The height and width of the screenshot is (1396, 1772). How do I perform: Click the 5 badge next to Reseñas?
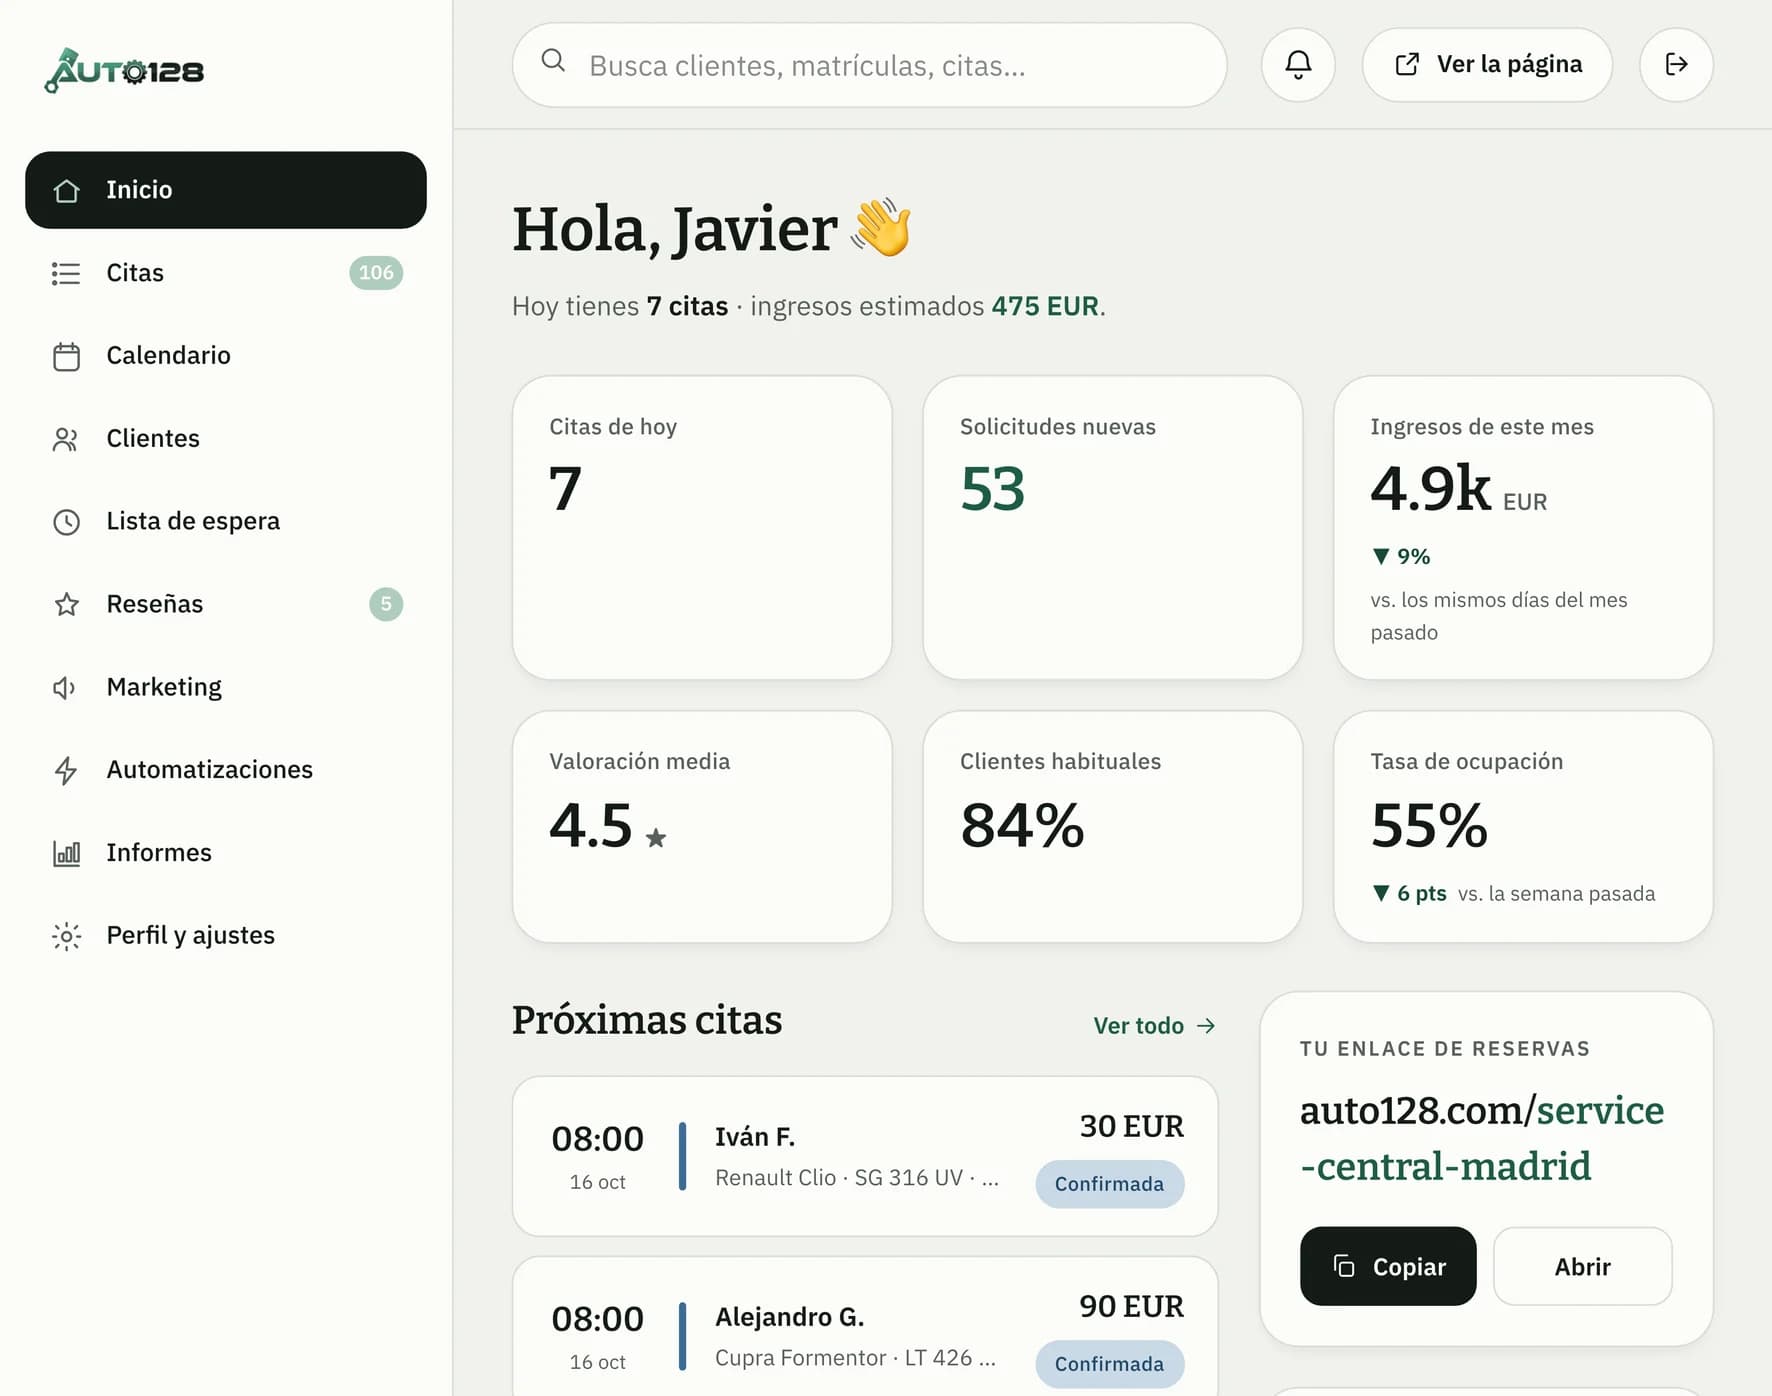386,604
